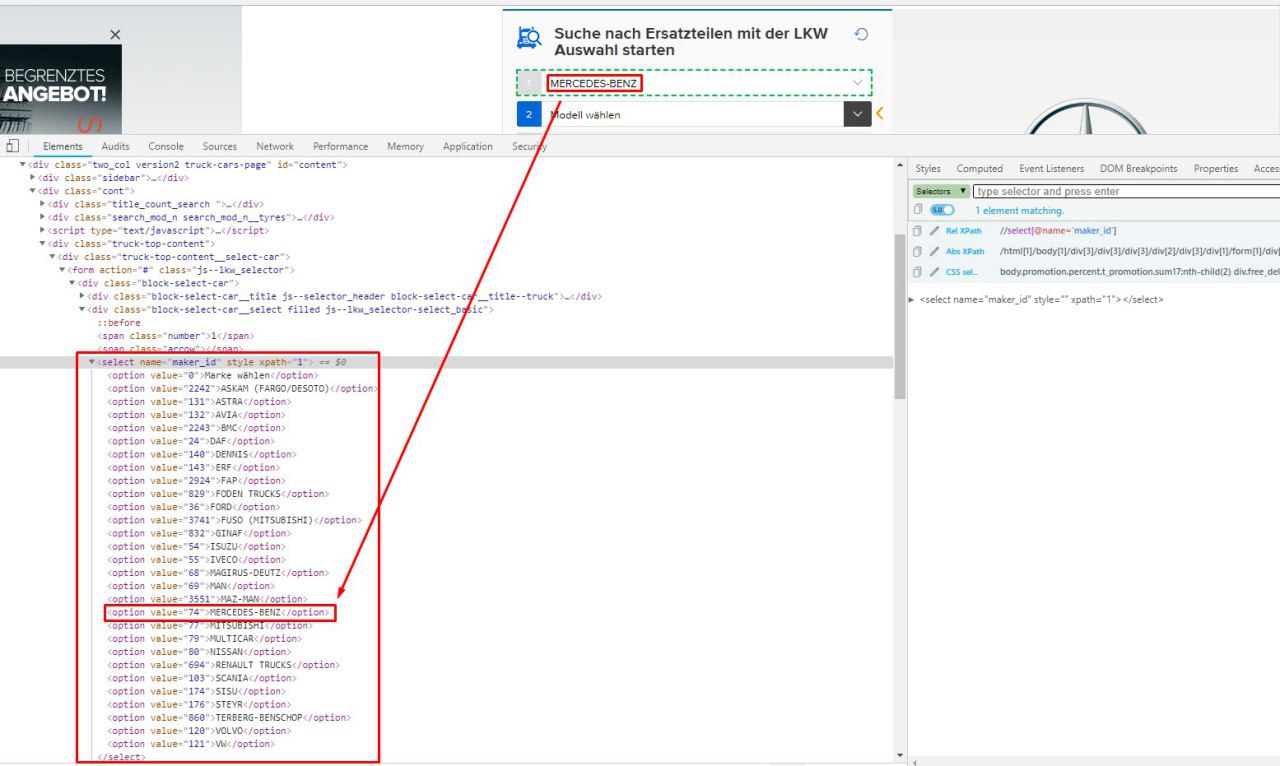
Task: Select the span class="number" row
Action: pos(177,336)
